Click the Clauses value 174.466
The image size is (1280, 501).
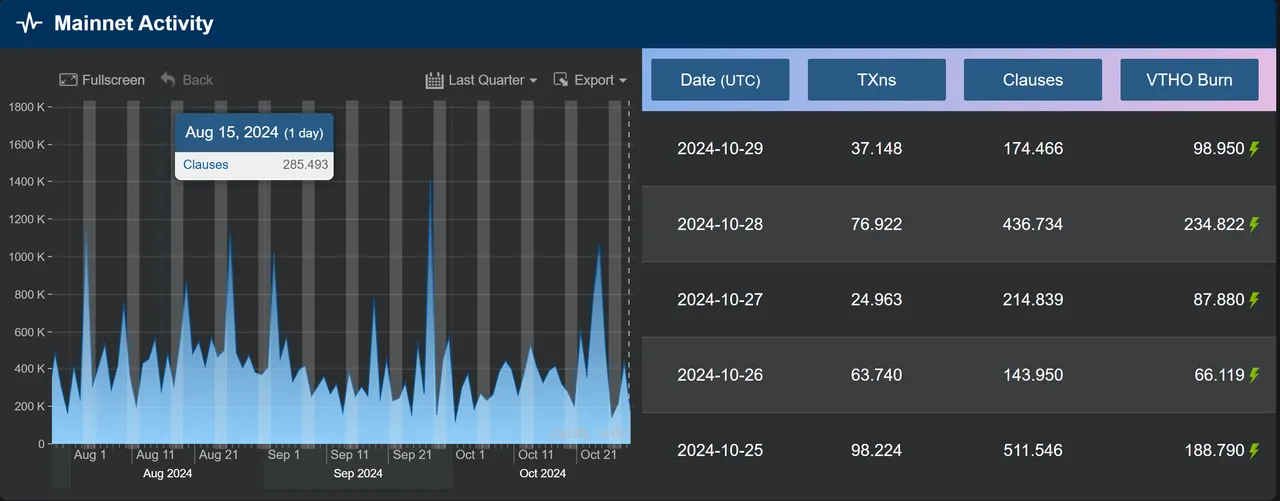click(x=1033, y=149)
